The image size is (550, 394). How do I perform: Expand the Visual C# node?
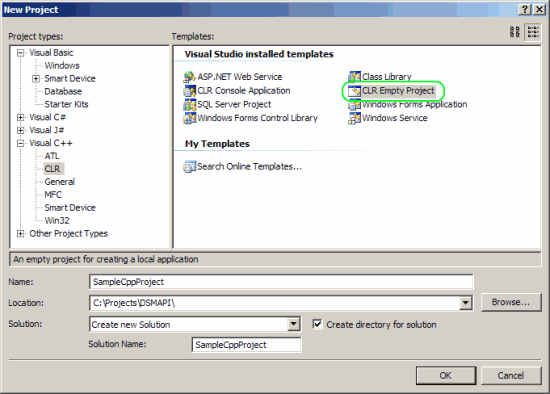(x=21, y=117)
